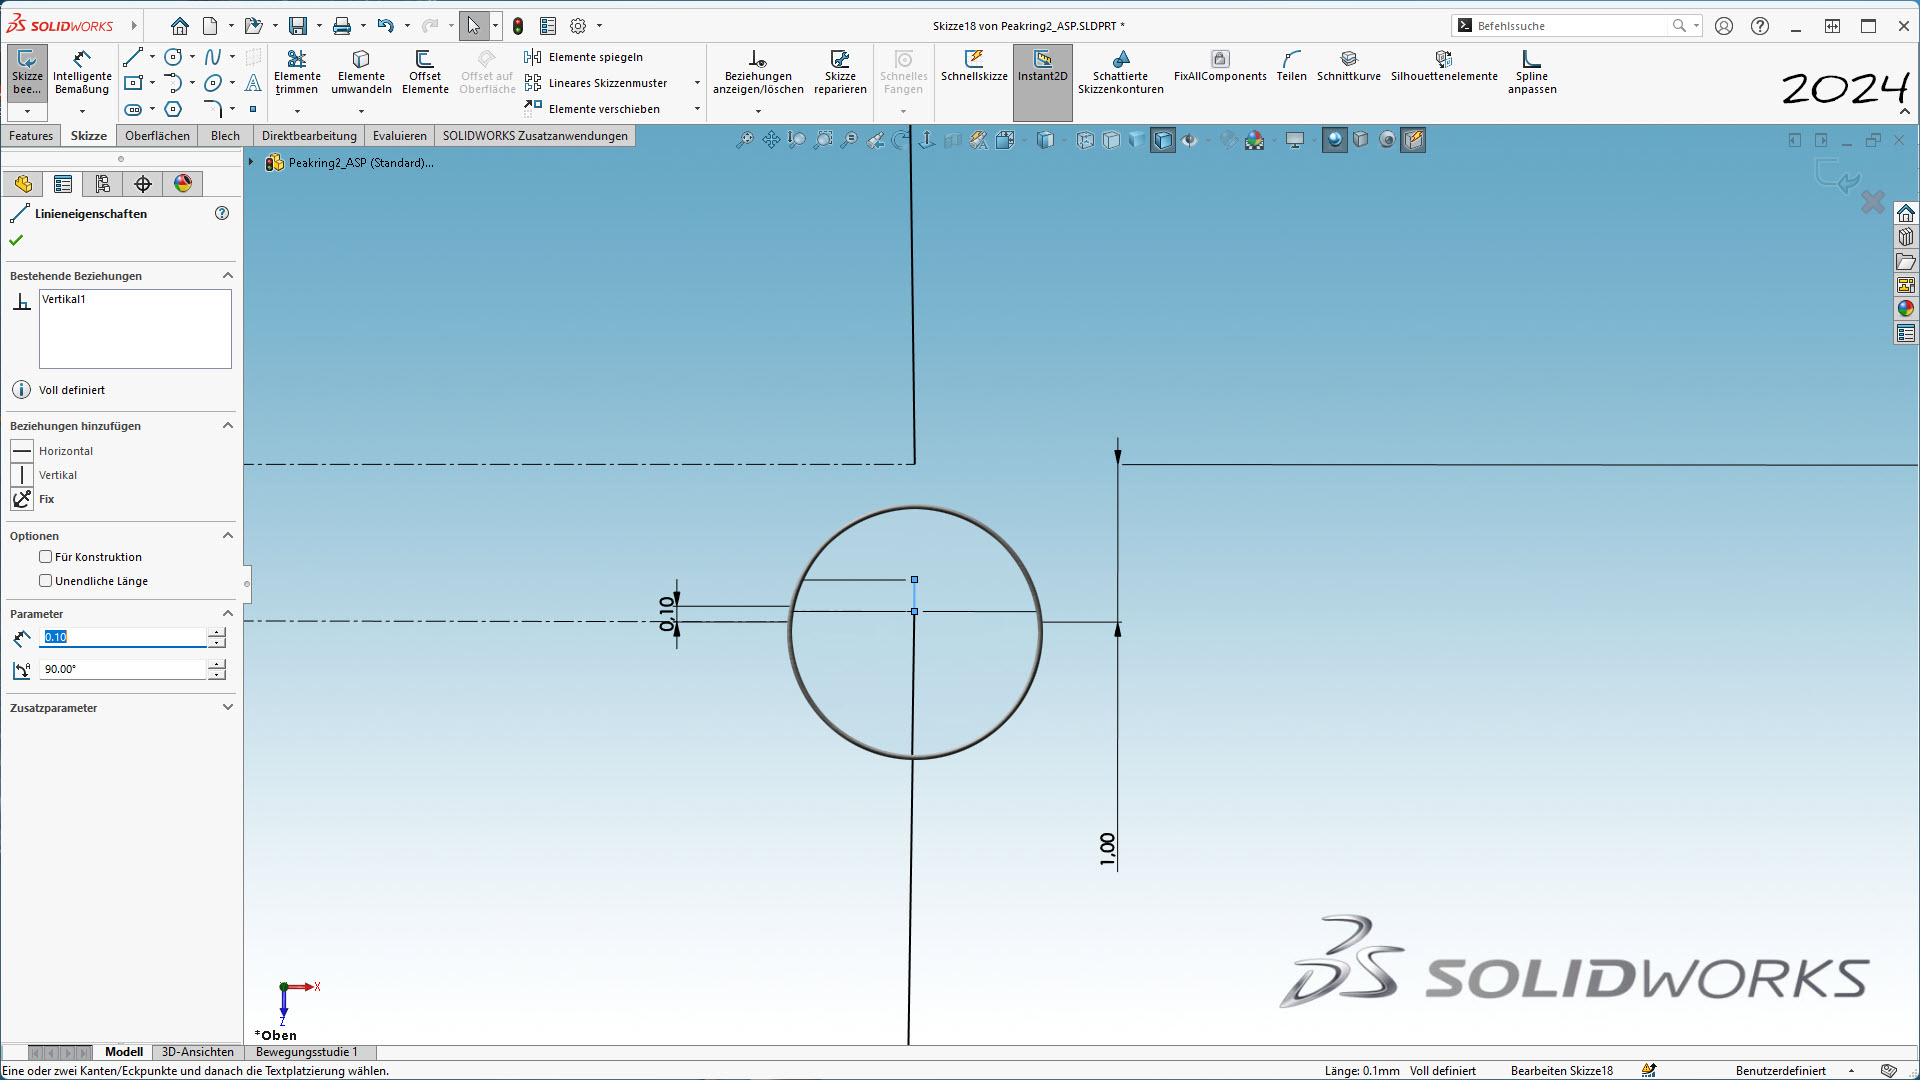Open Bewegungsstudie 1 tab
This screenshot has width=1920, height=1080.
click(307, 1052)
